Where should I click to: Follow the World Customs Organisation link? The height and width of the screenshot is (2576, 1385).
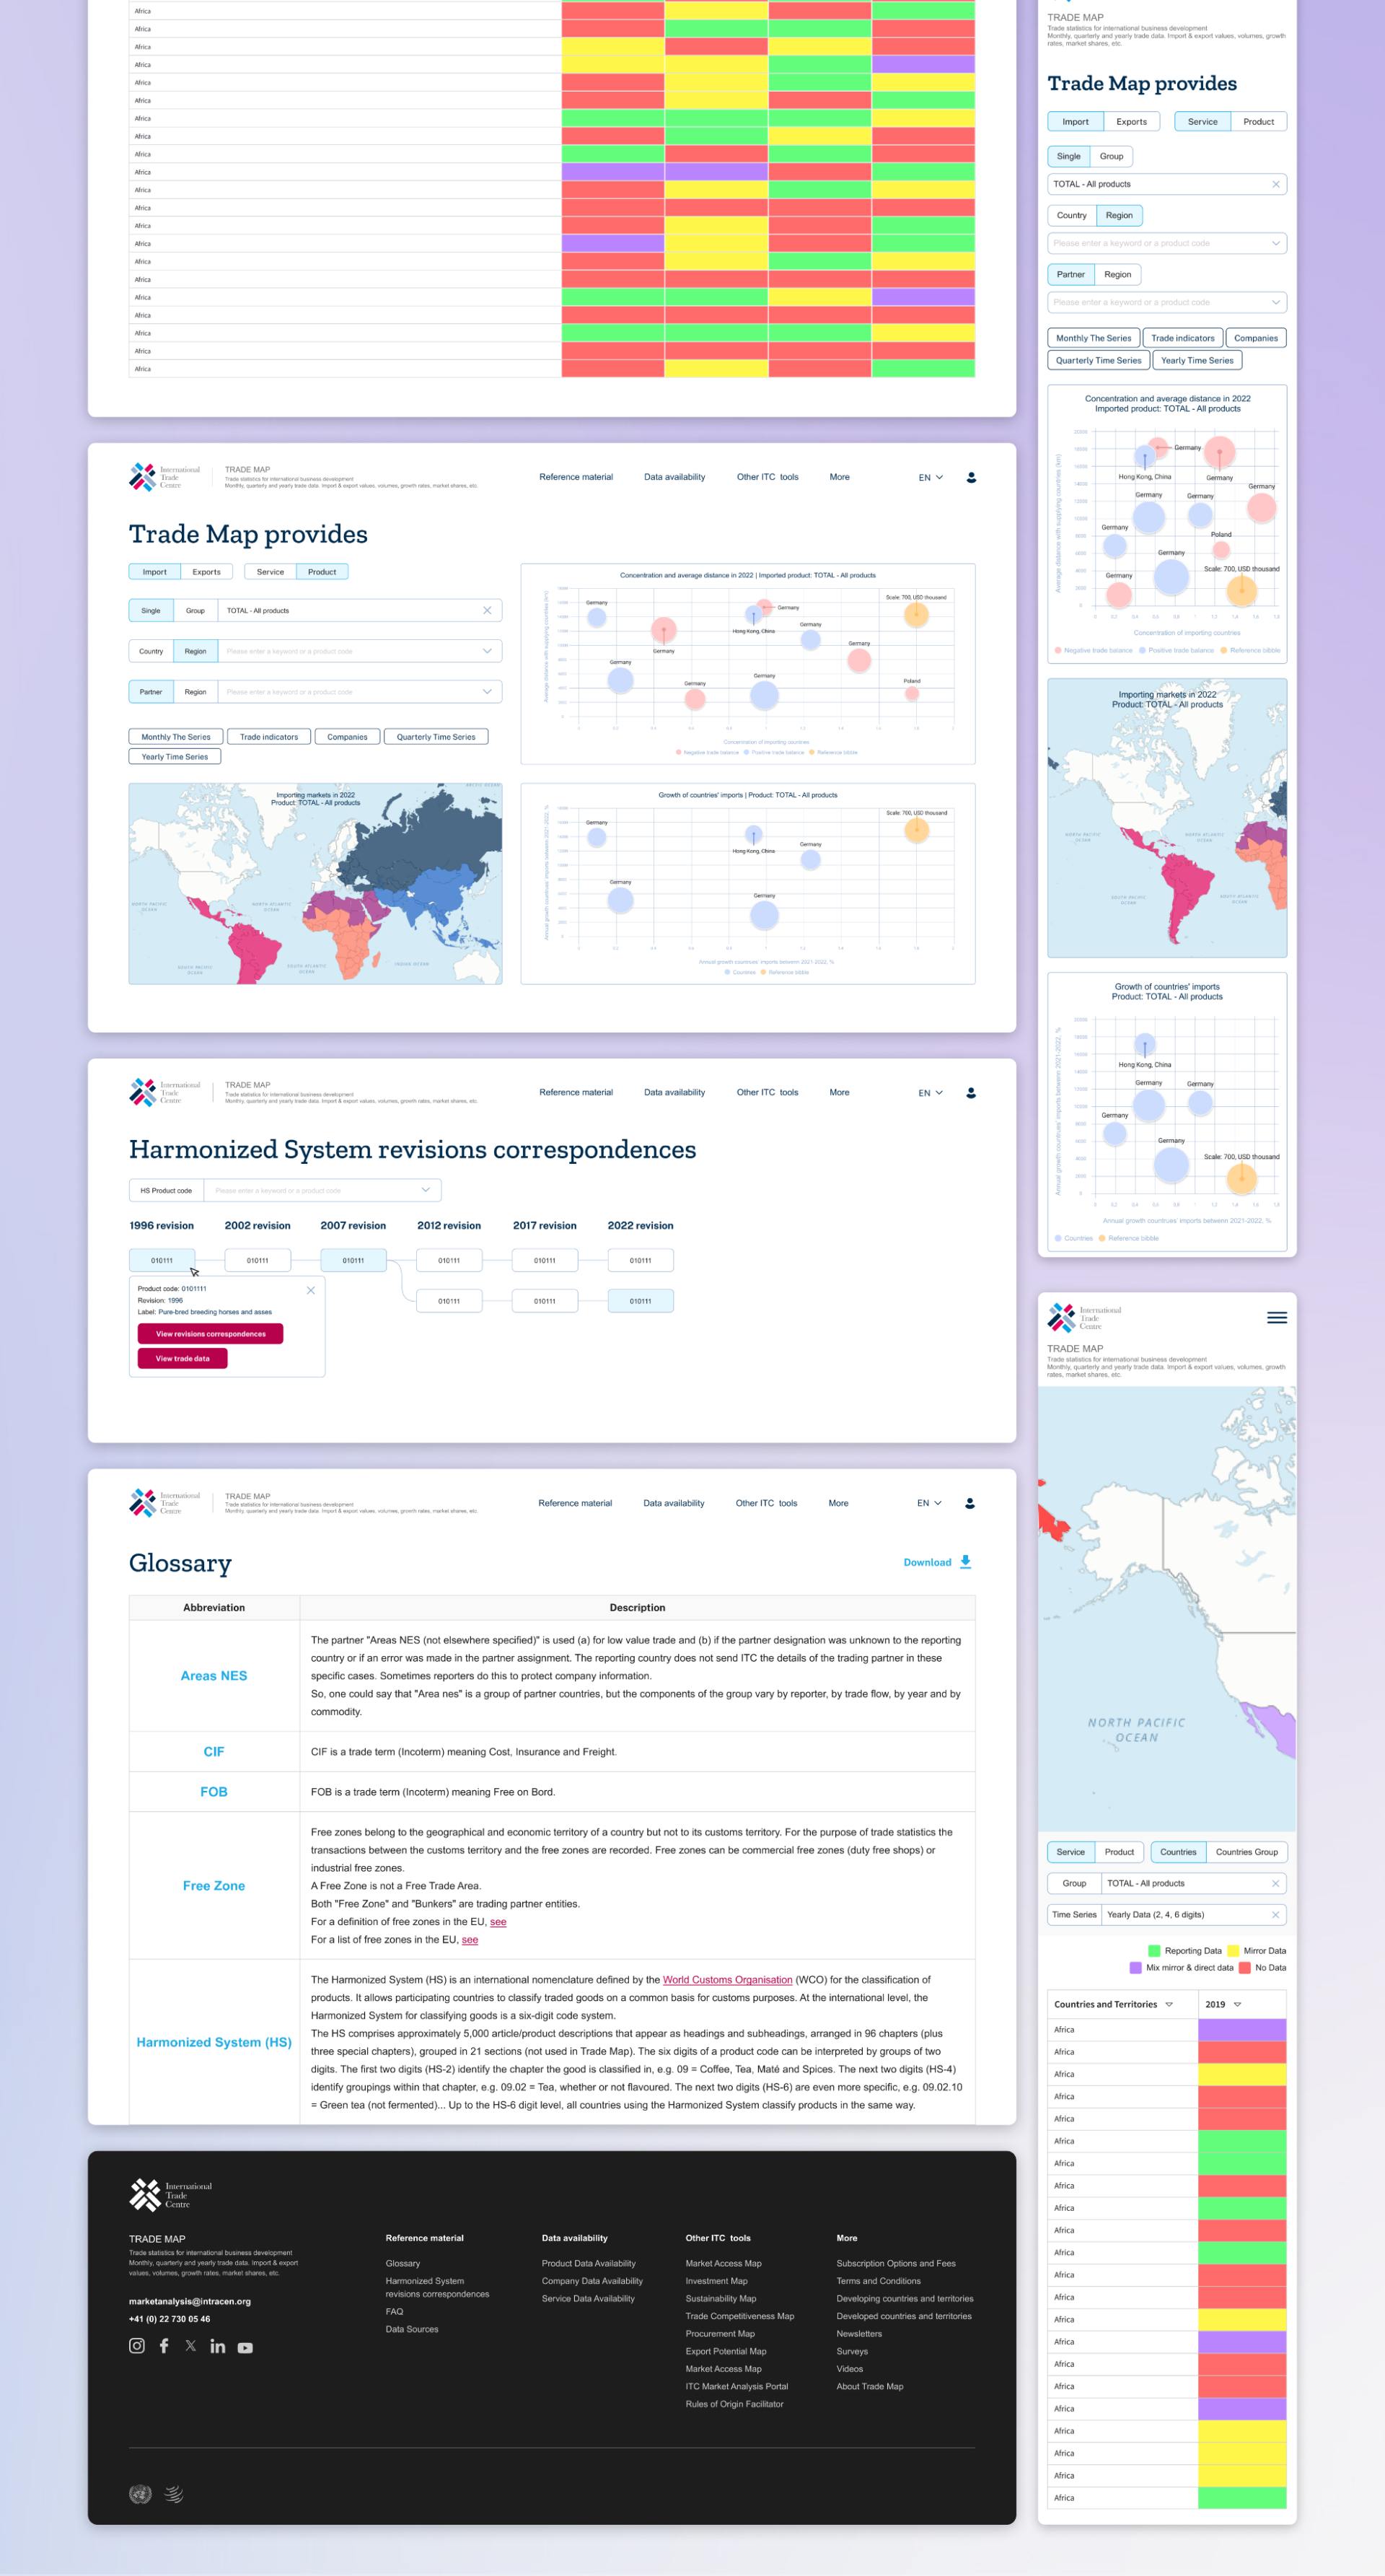click(x=727, y=1980)
